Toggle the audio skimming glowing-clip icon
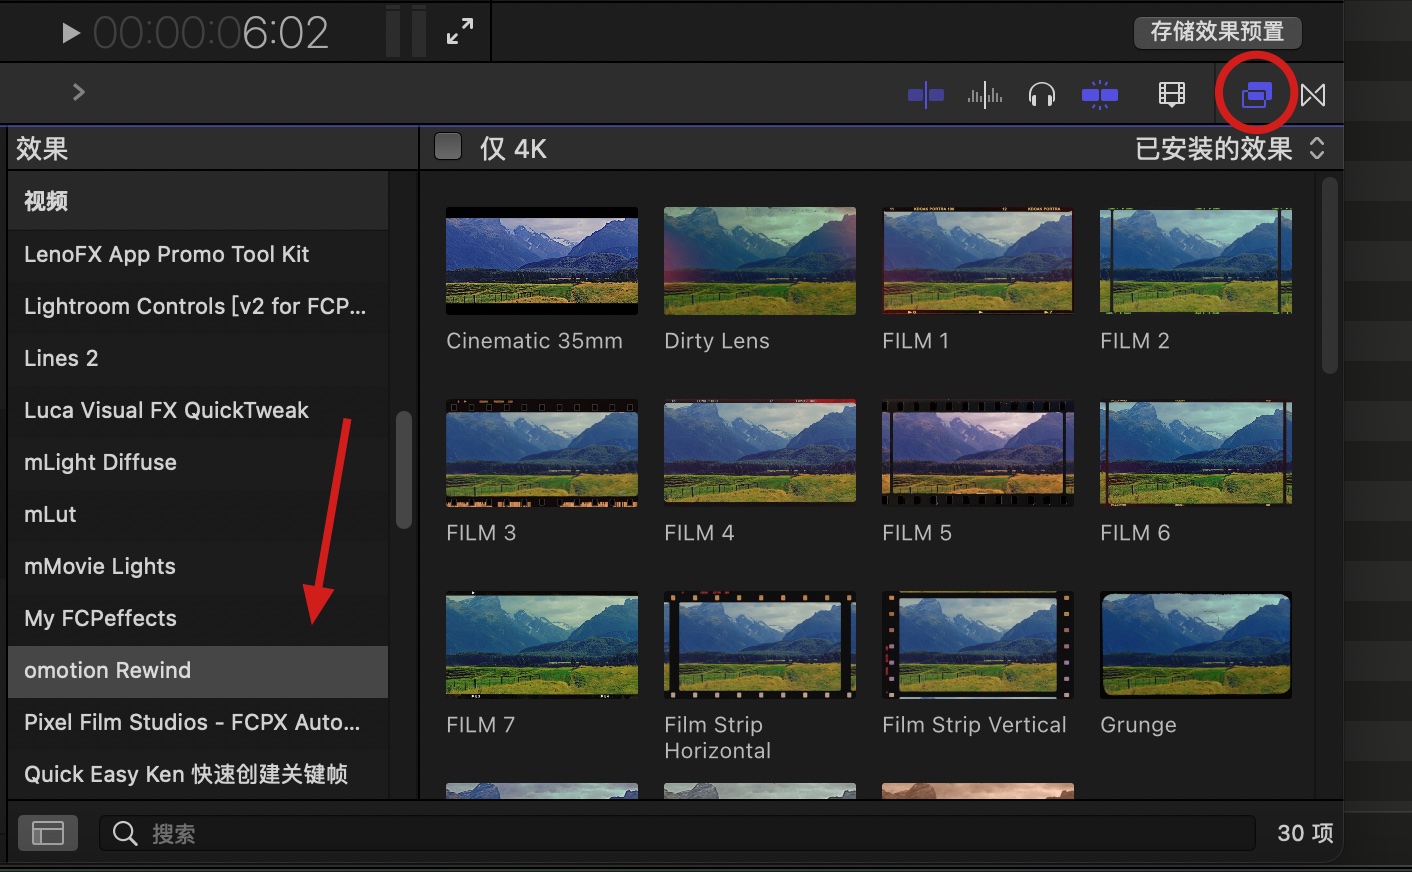Image resolution: width=1412 pixels, height=872 pixels. (x=1100, y=93)
